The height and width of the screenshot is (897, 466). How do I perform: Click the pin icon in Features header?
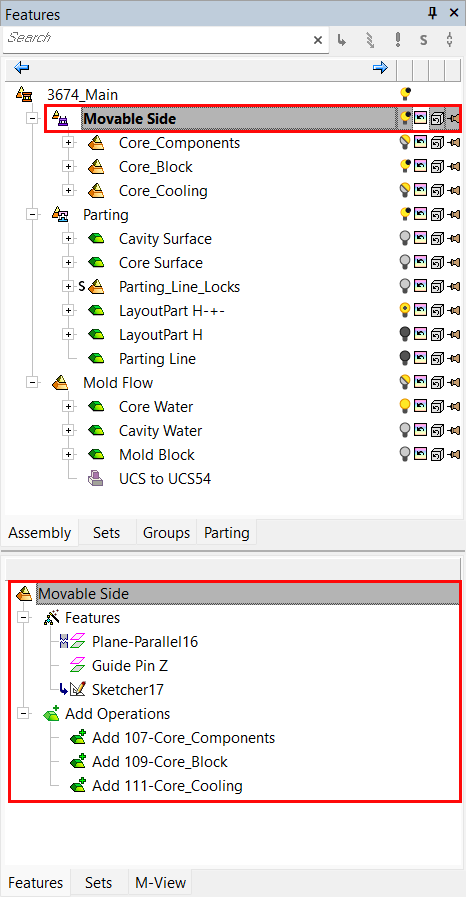[433, 13]
